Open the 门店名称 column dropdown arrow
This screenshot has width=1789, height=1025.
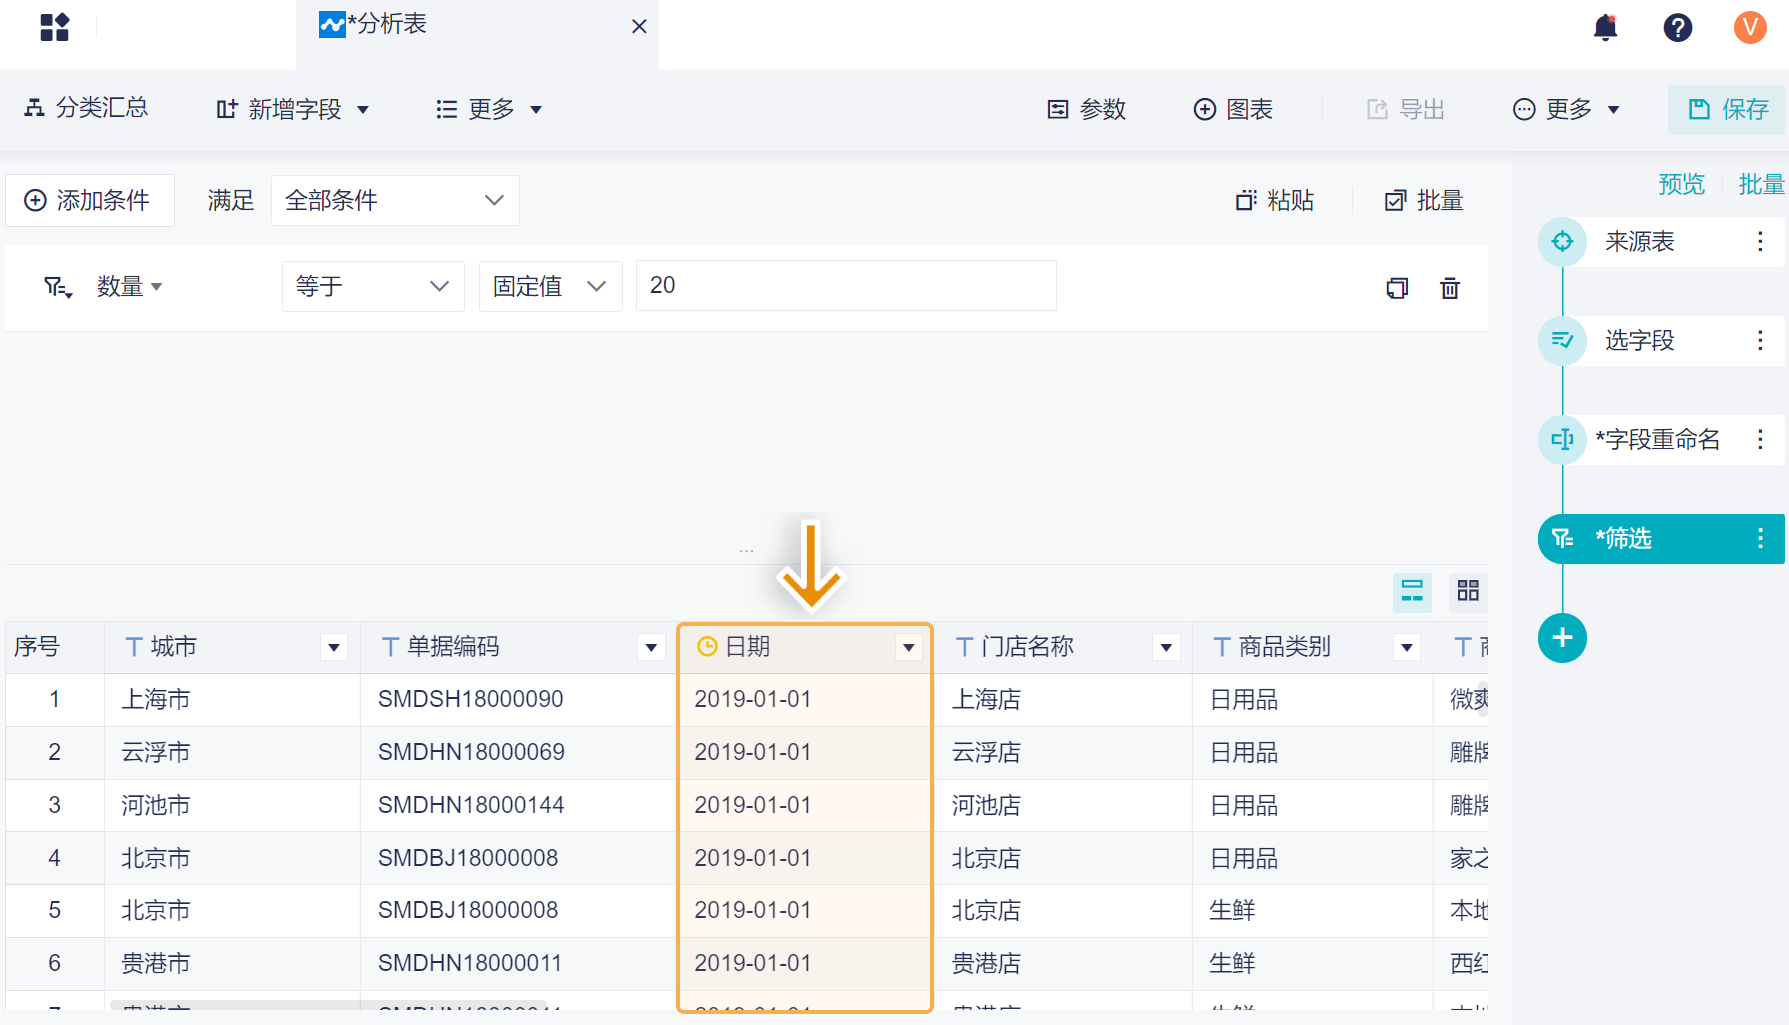point(1166,648)
